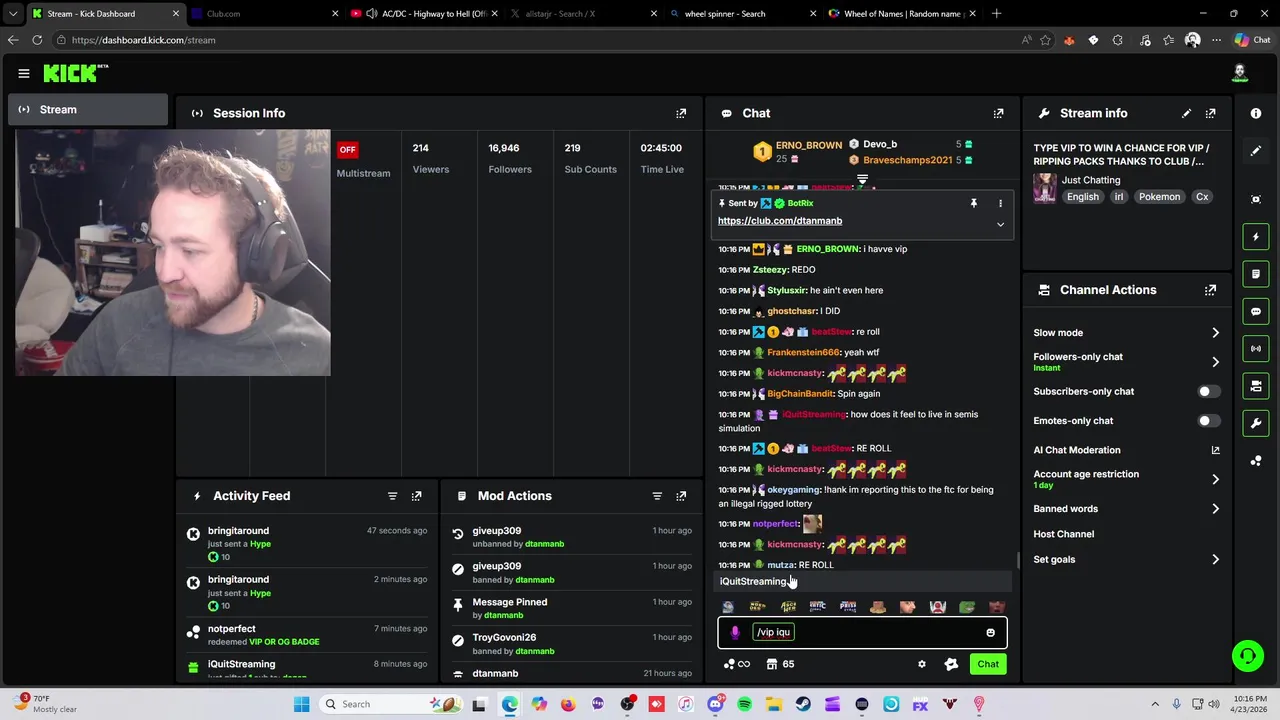Toggle the Channel Actions wrench sidebar icon
This screenshot has height=720, width=1280.
pyautogui.click(x=1256, y=423)
